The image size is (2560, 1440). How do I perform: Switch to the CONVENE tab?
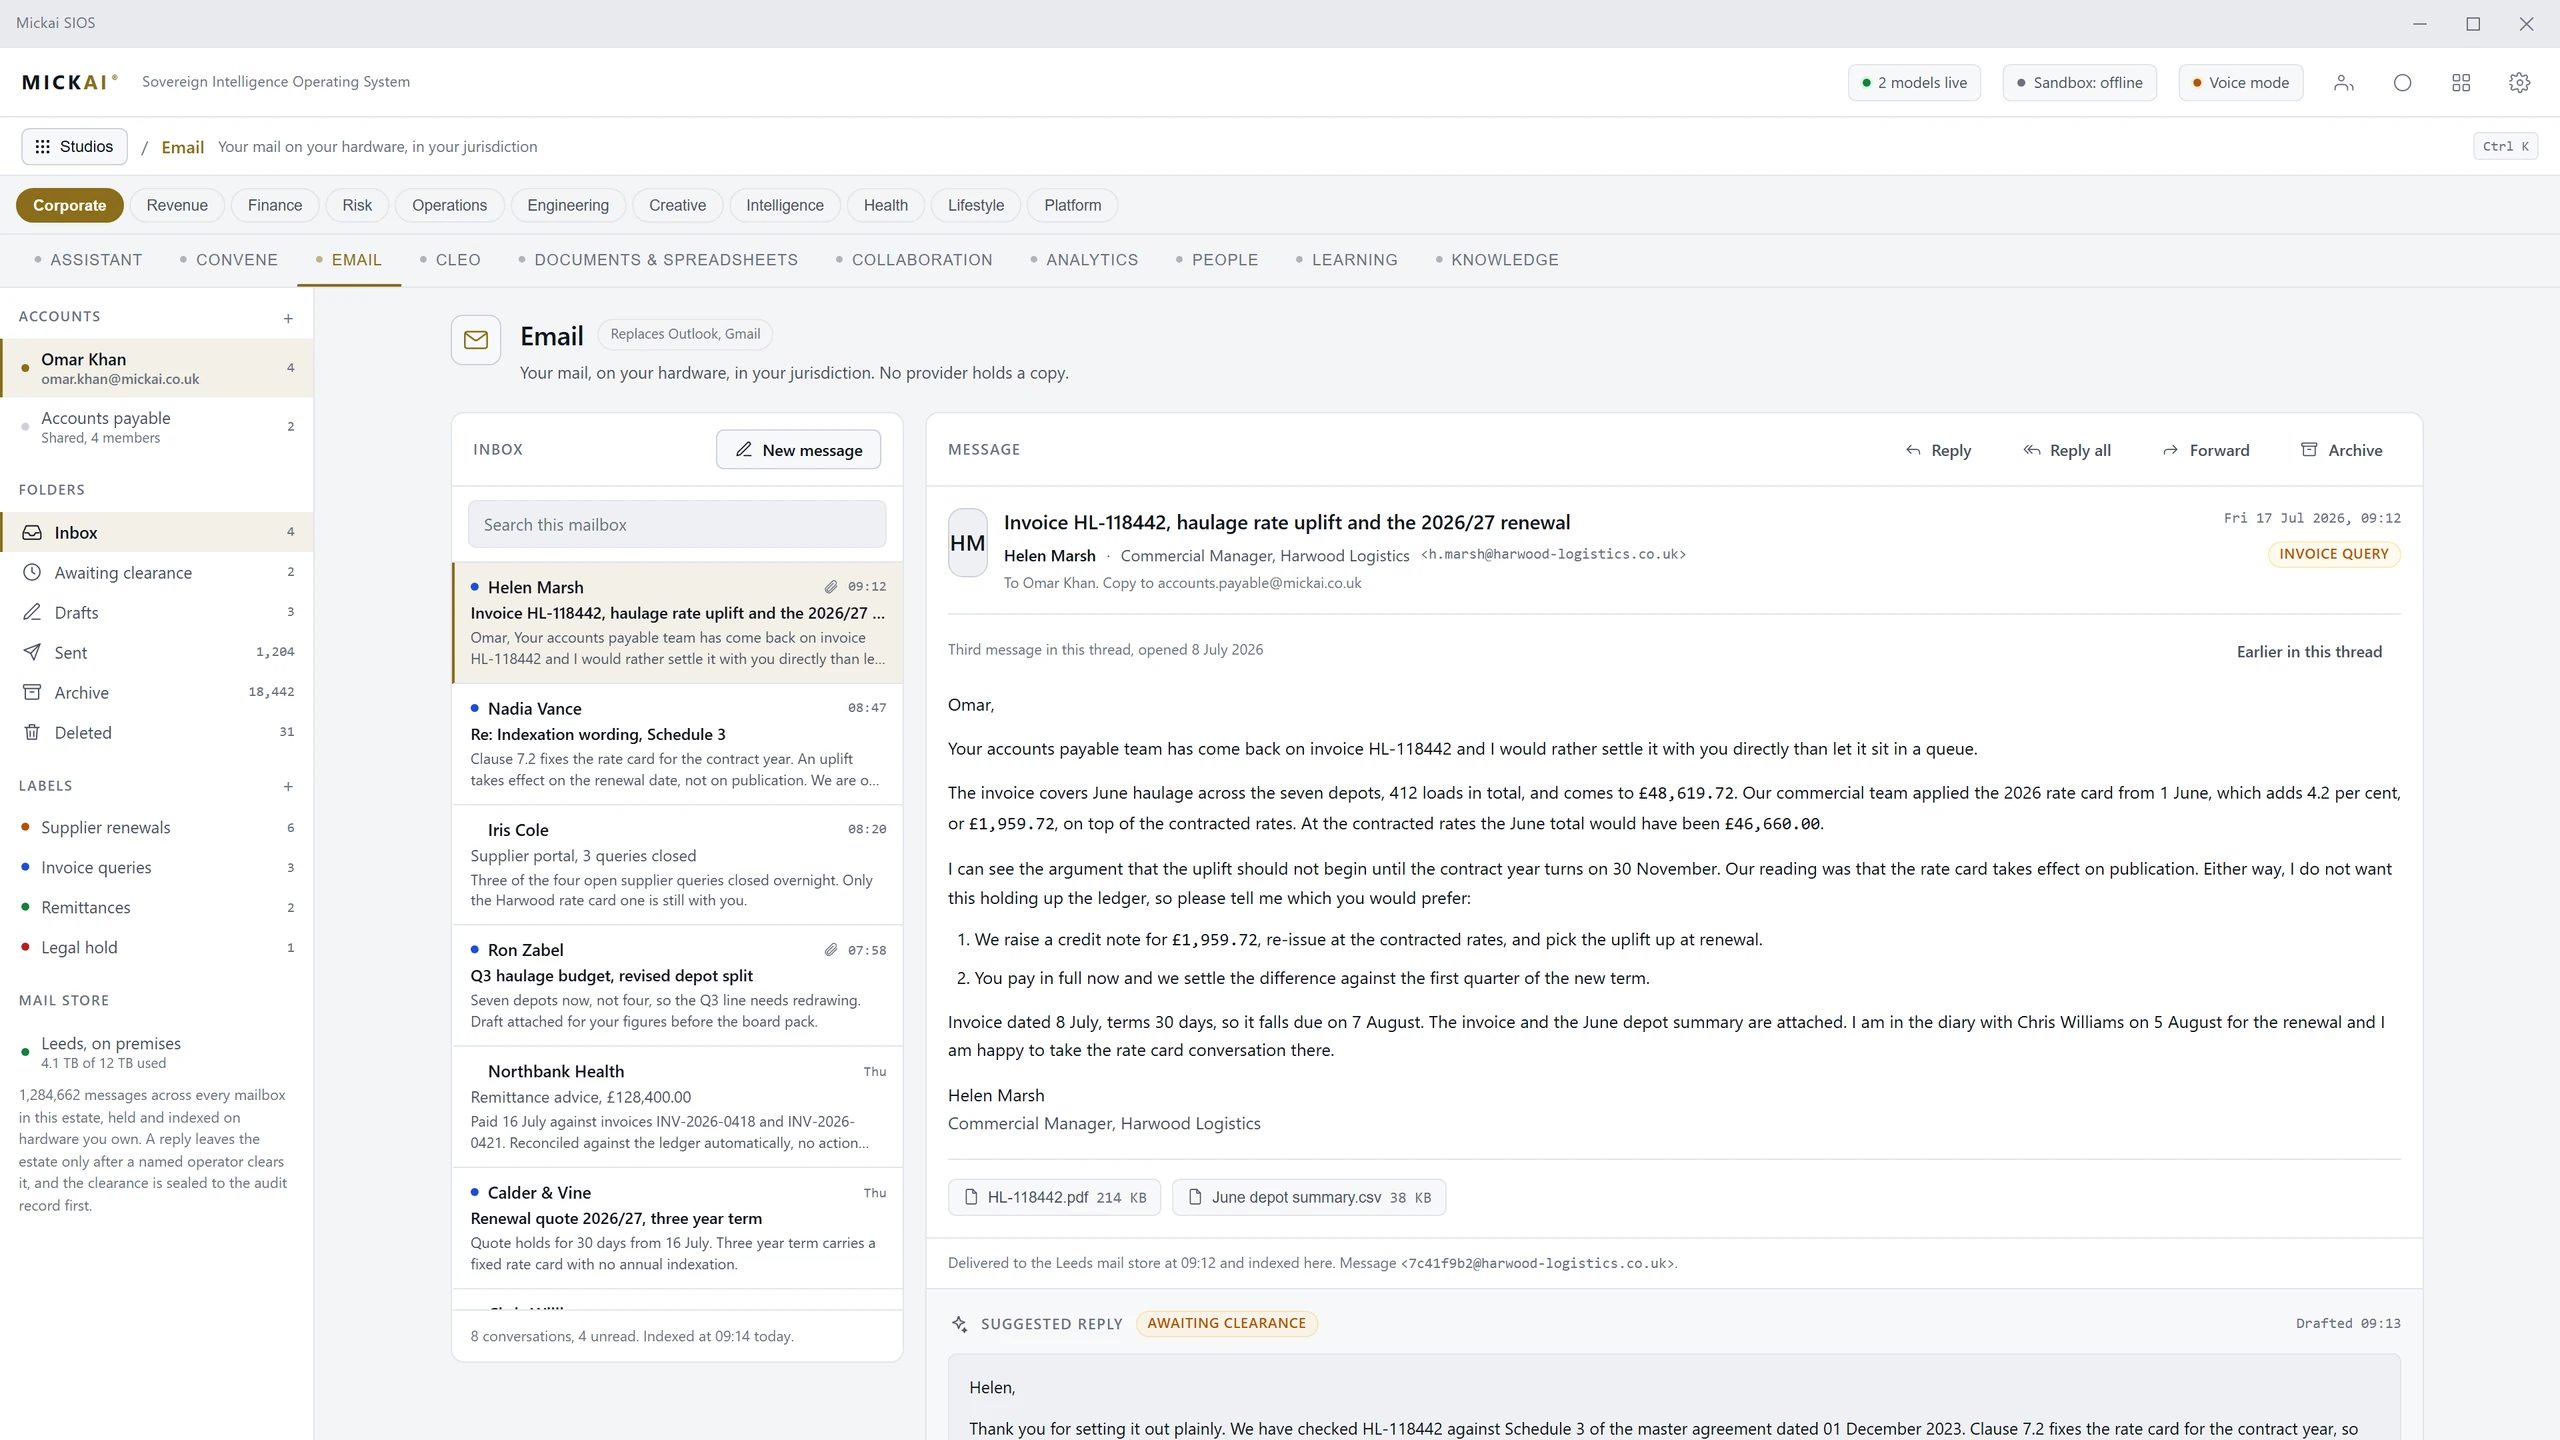click(x=228, y=260)
